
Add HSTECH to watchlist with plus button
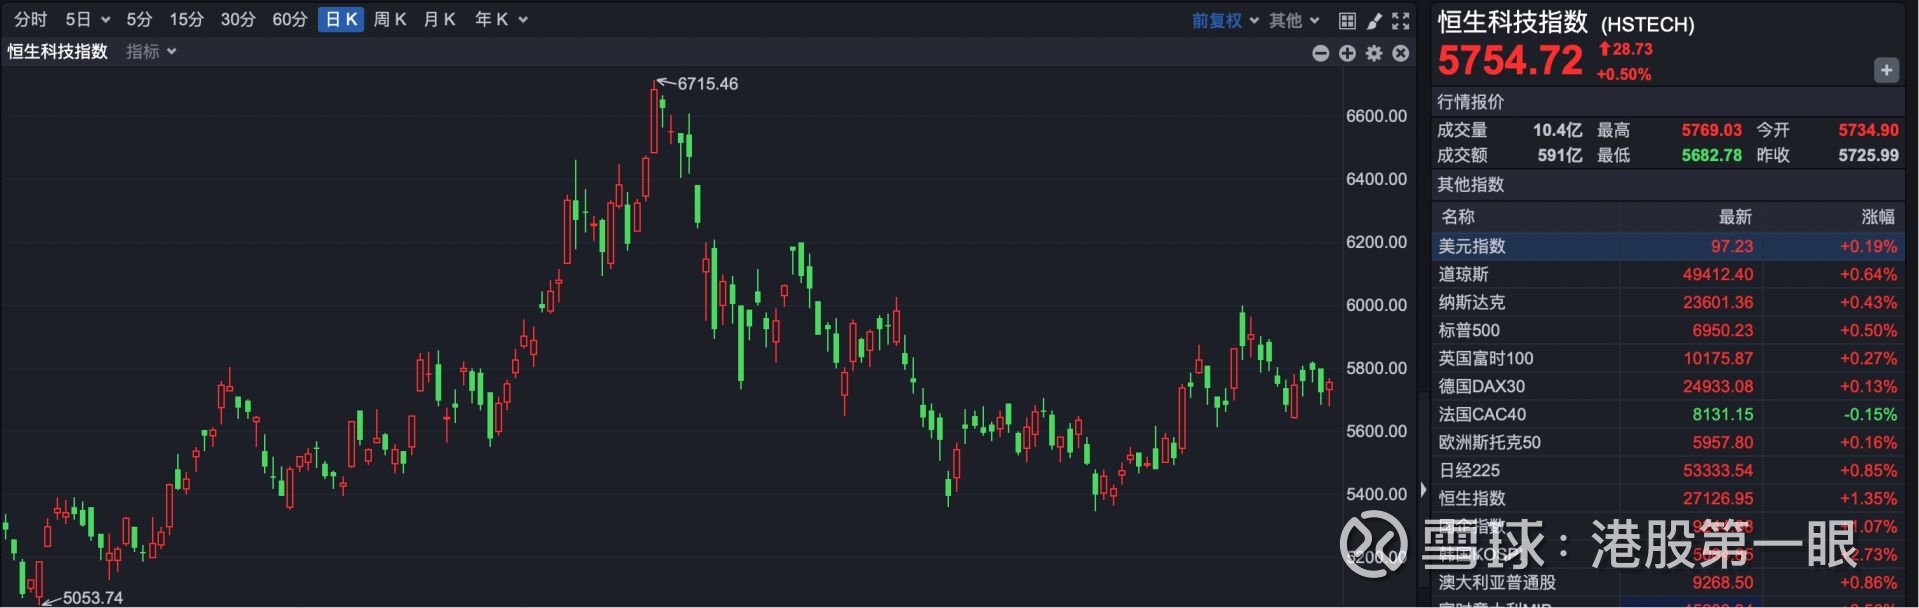(x=1886, y=70)
